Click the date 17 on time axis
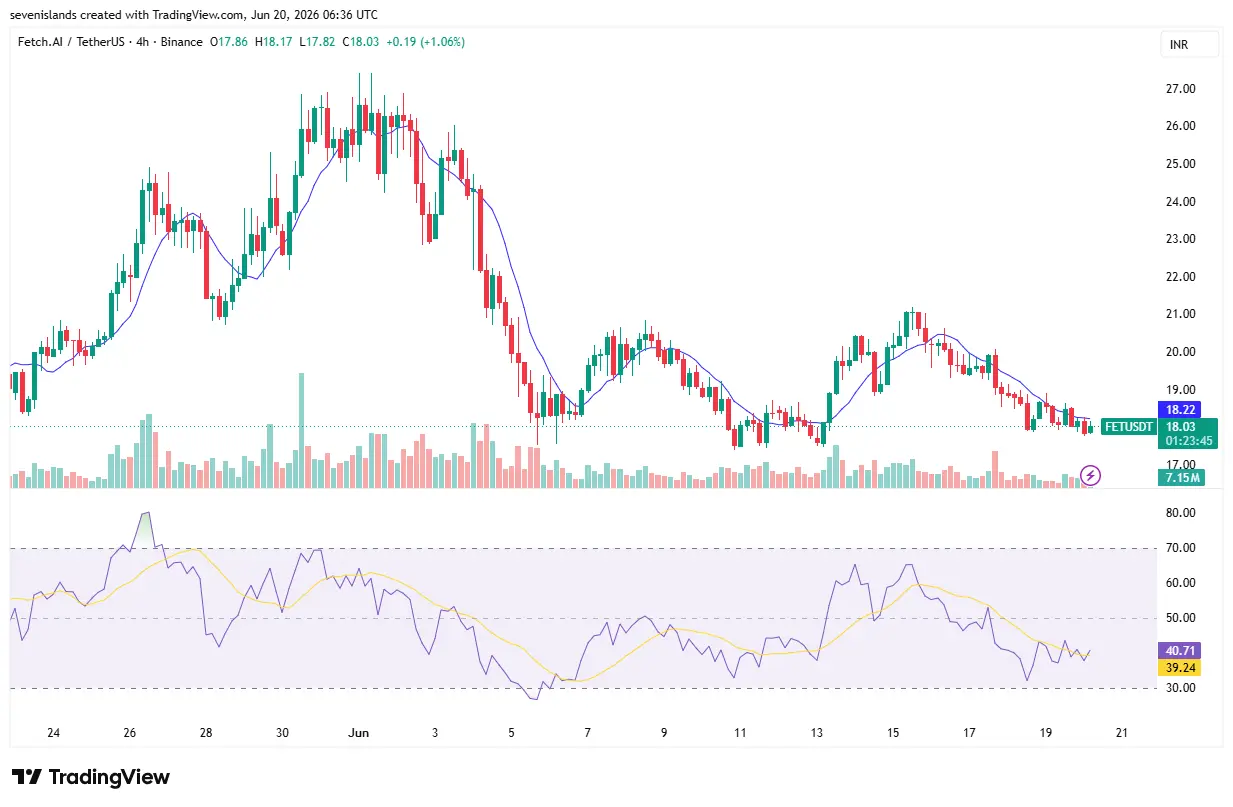Image resolution: width=1233 pixels, height=807 pixels. [969, 733]
